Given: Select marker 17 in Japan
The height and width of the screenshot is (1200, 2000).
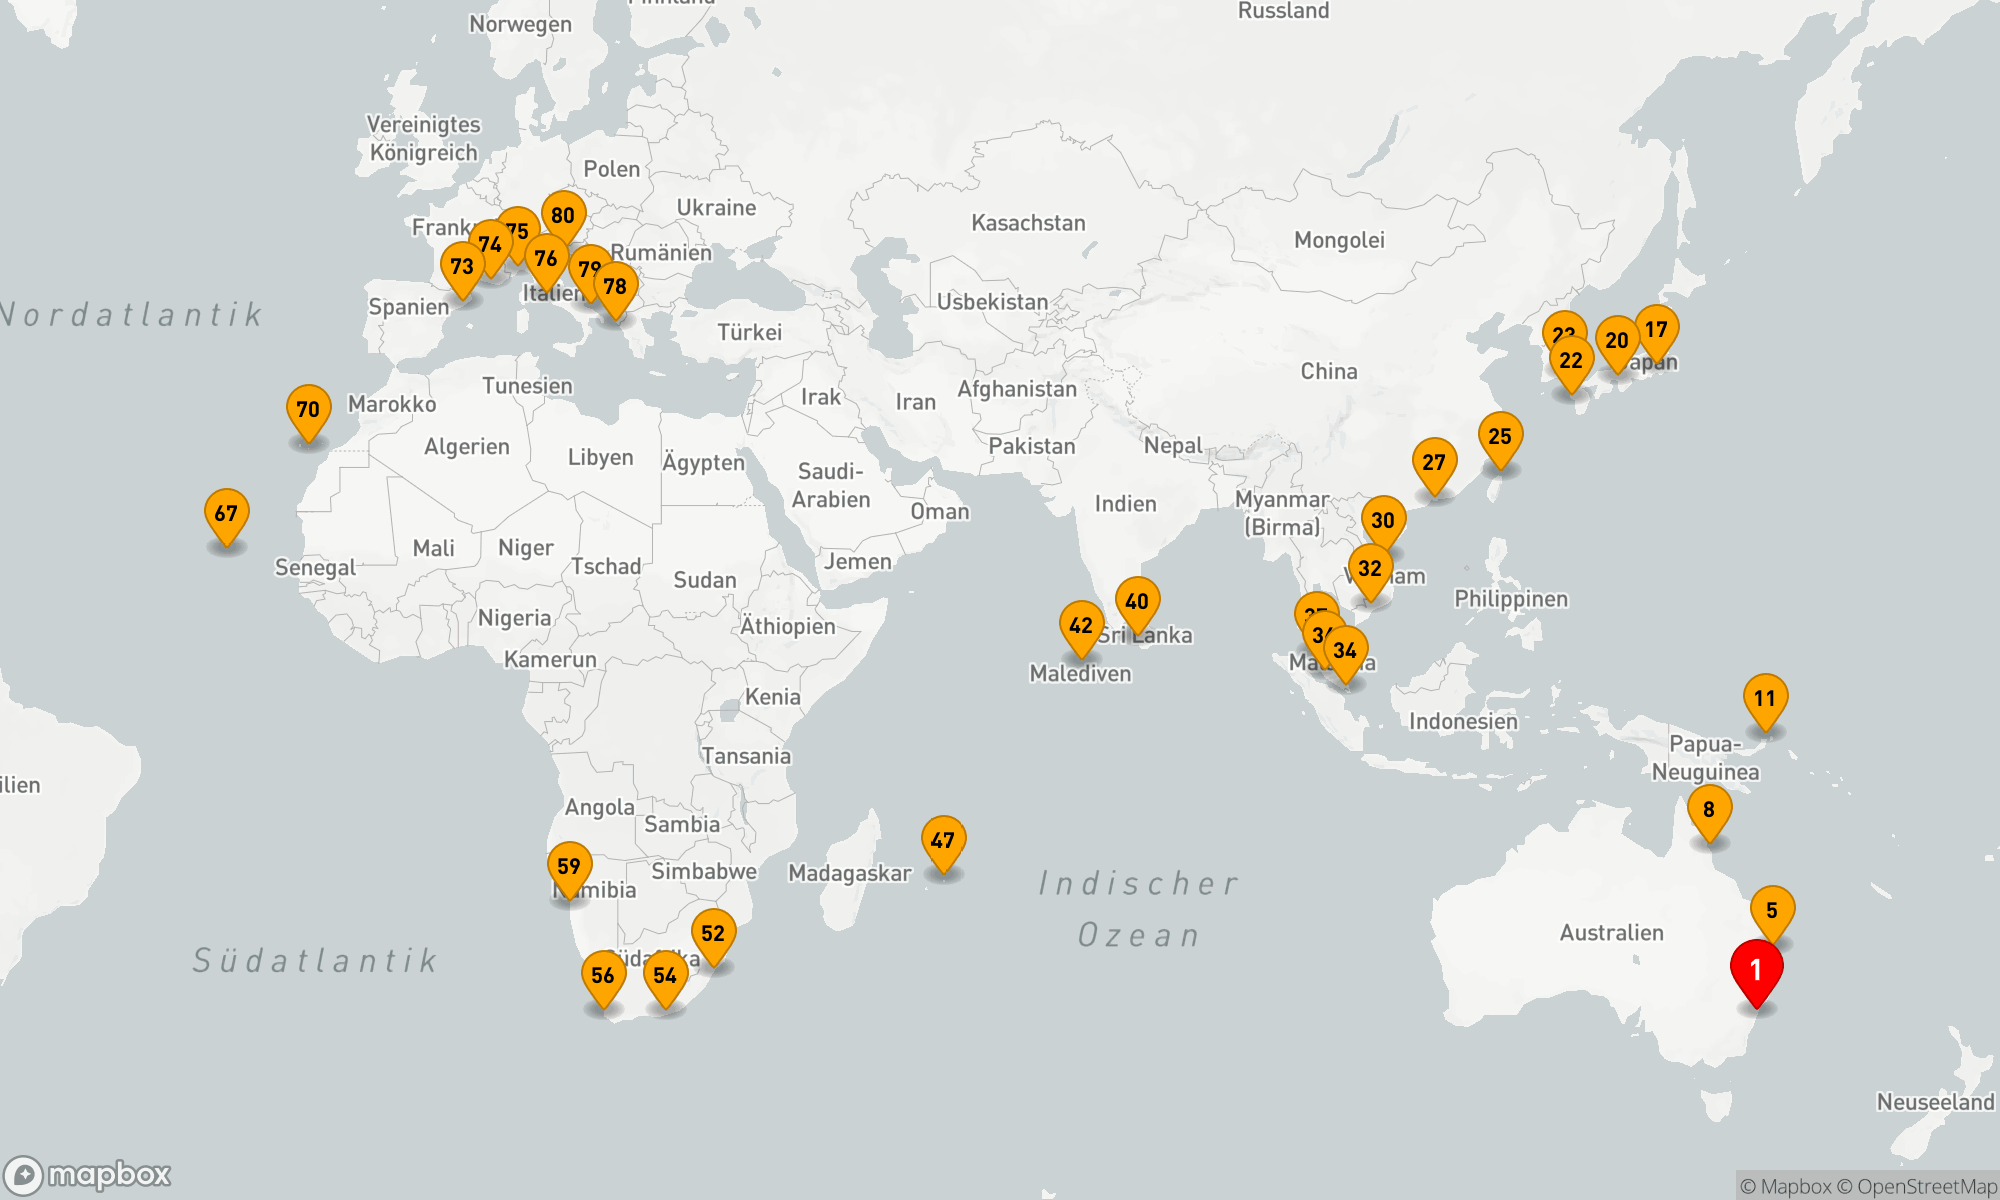Looking at the screenshot, I should click(x=1657, y=329).
